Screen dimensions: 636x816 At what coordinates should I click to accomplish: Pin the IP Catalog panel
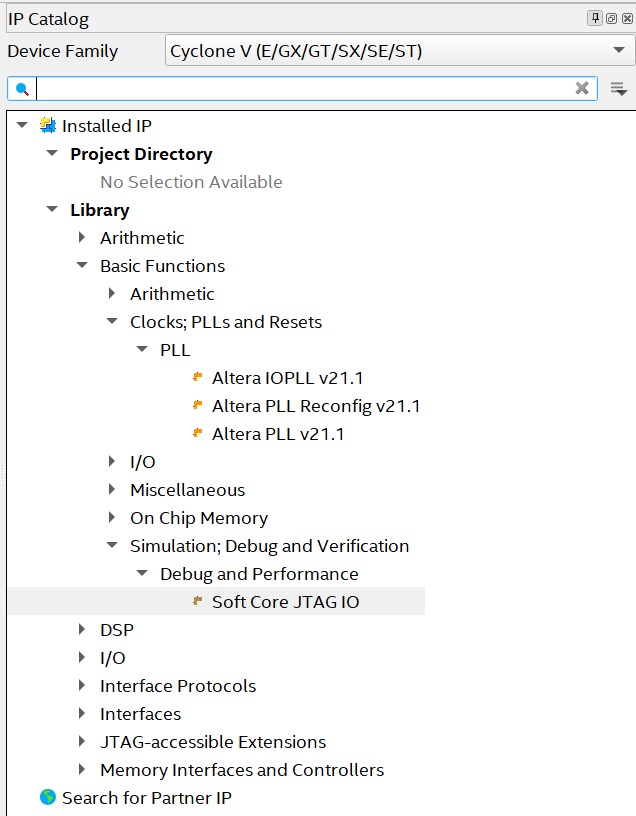coord(595,18)
